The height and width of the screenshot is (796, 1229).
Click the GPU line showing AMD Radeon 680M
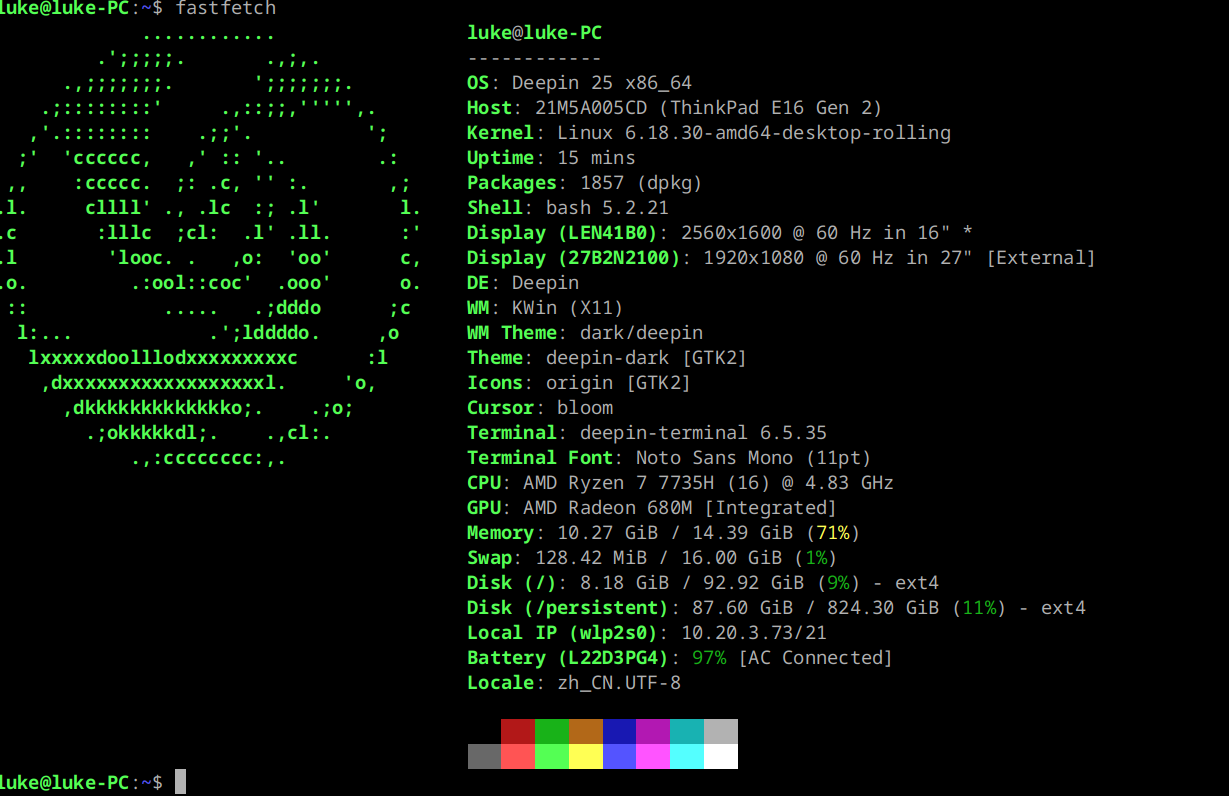[x=652, y=508]
